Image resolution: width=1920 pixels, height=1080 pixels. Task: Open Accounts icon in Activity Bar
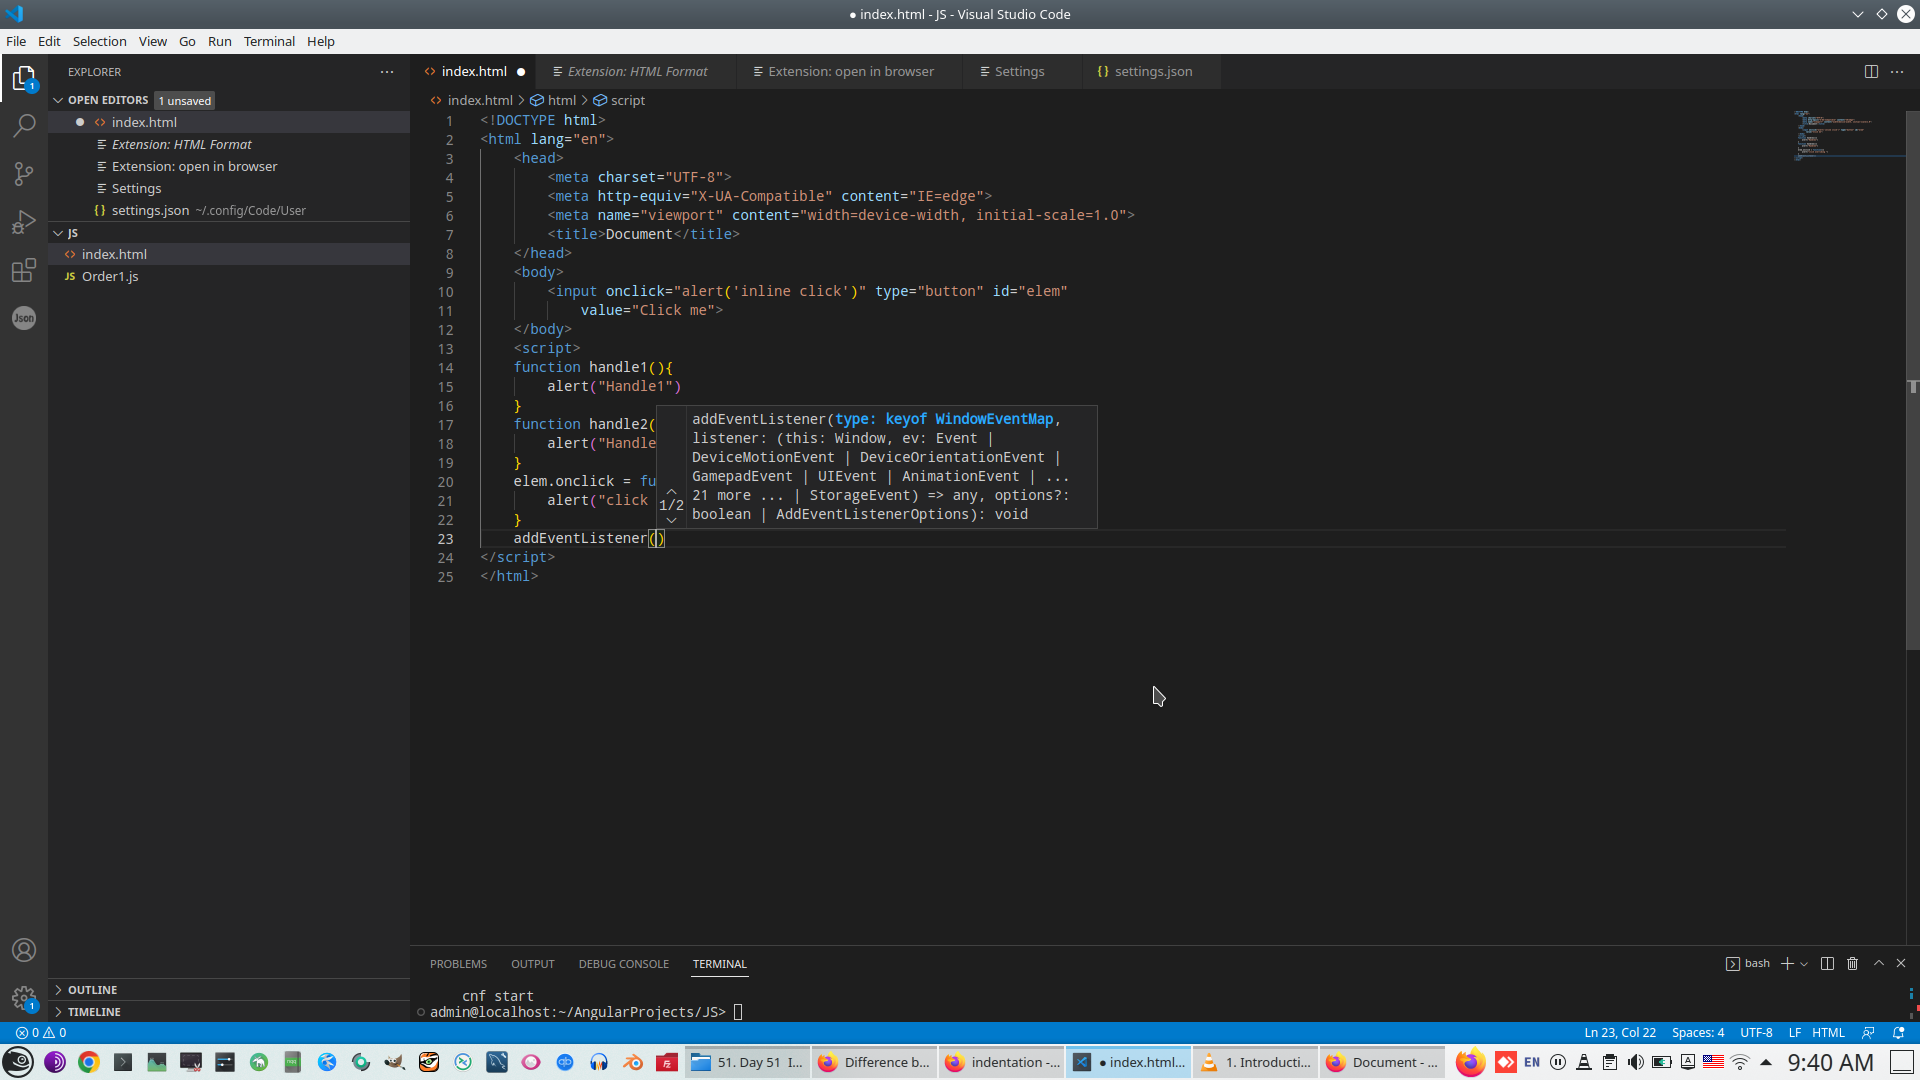tap(24, 950)
